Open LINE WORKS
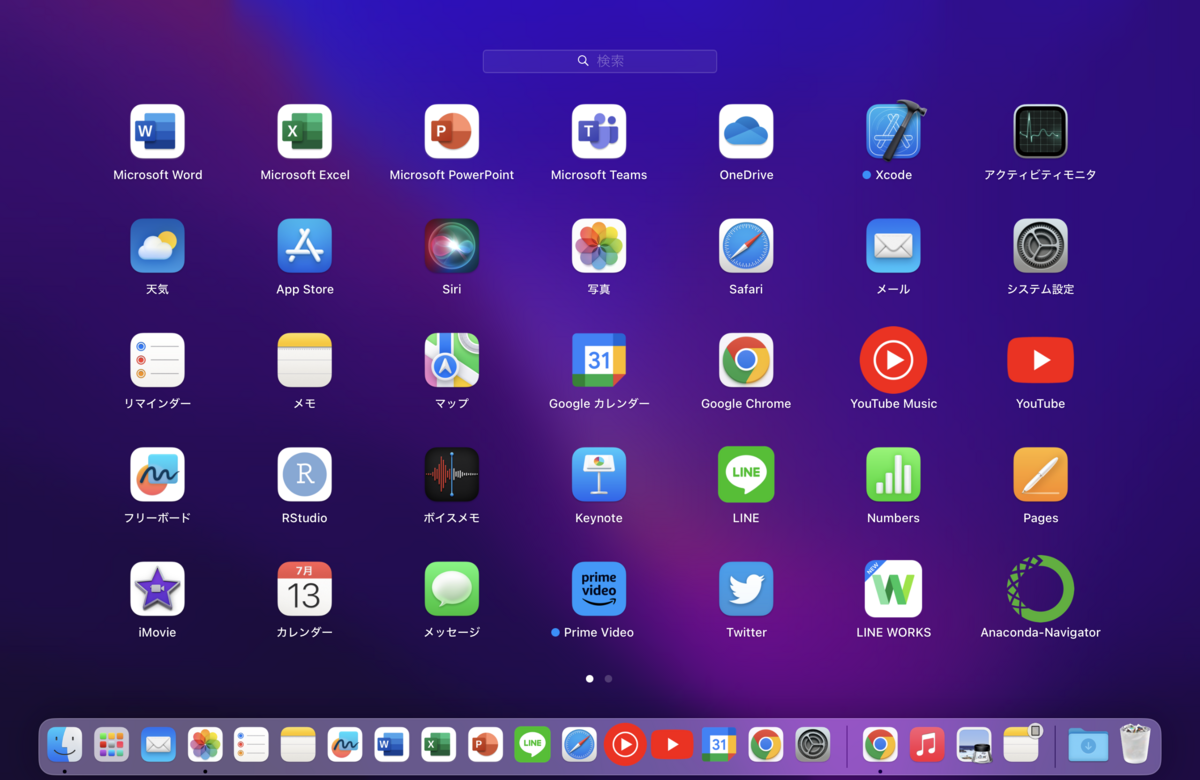 [893, 589]
